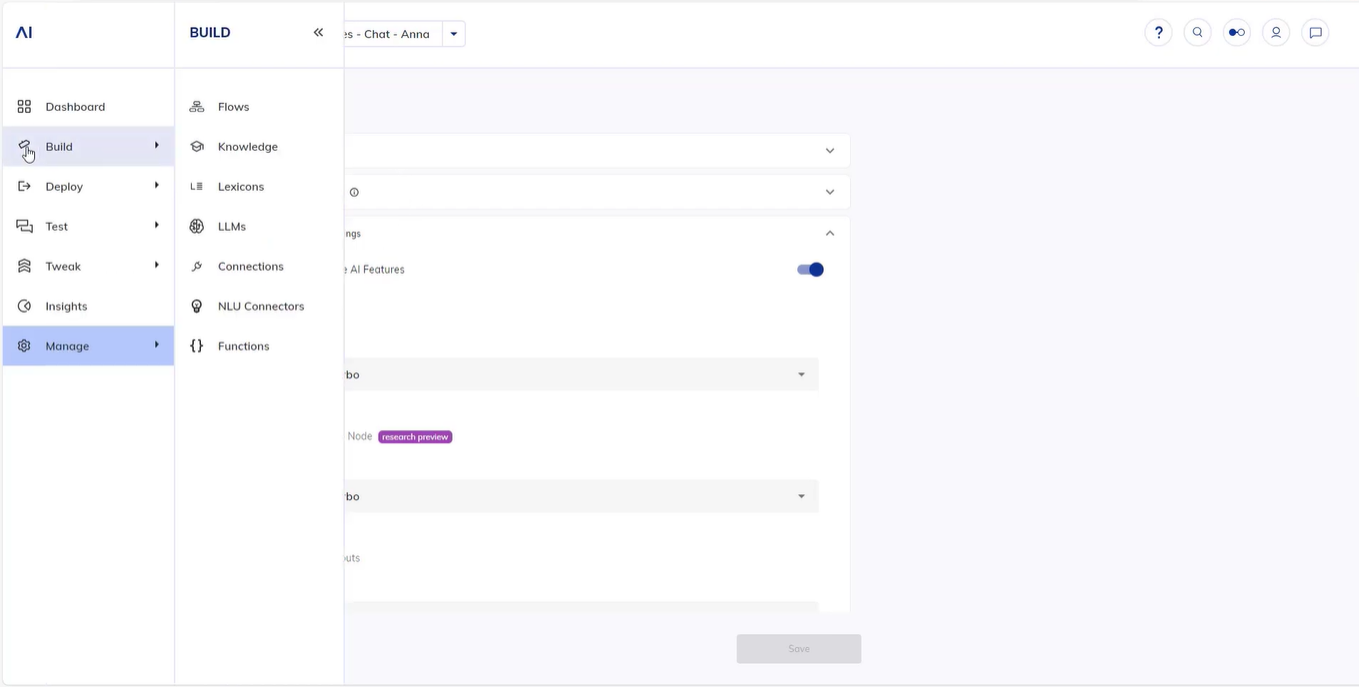Expand the Build submenu arrow
The image size is (1359, 687).
[156, 146]
